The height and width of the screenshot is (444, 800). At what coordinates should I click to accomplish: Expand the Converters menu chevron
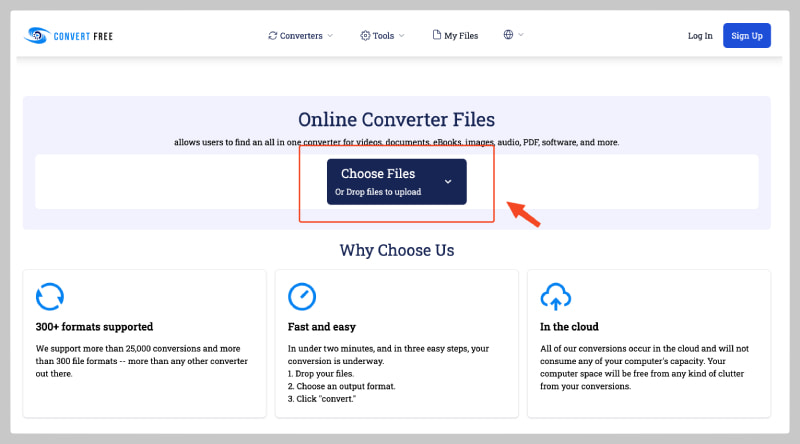point(330,35)
